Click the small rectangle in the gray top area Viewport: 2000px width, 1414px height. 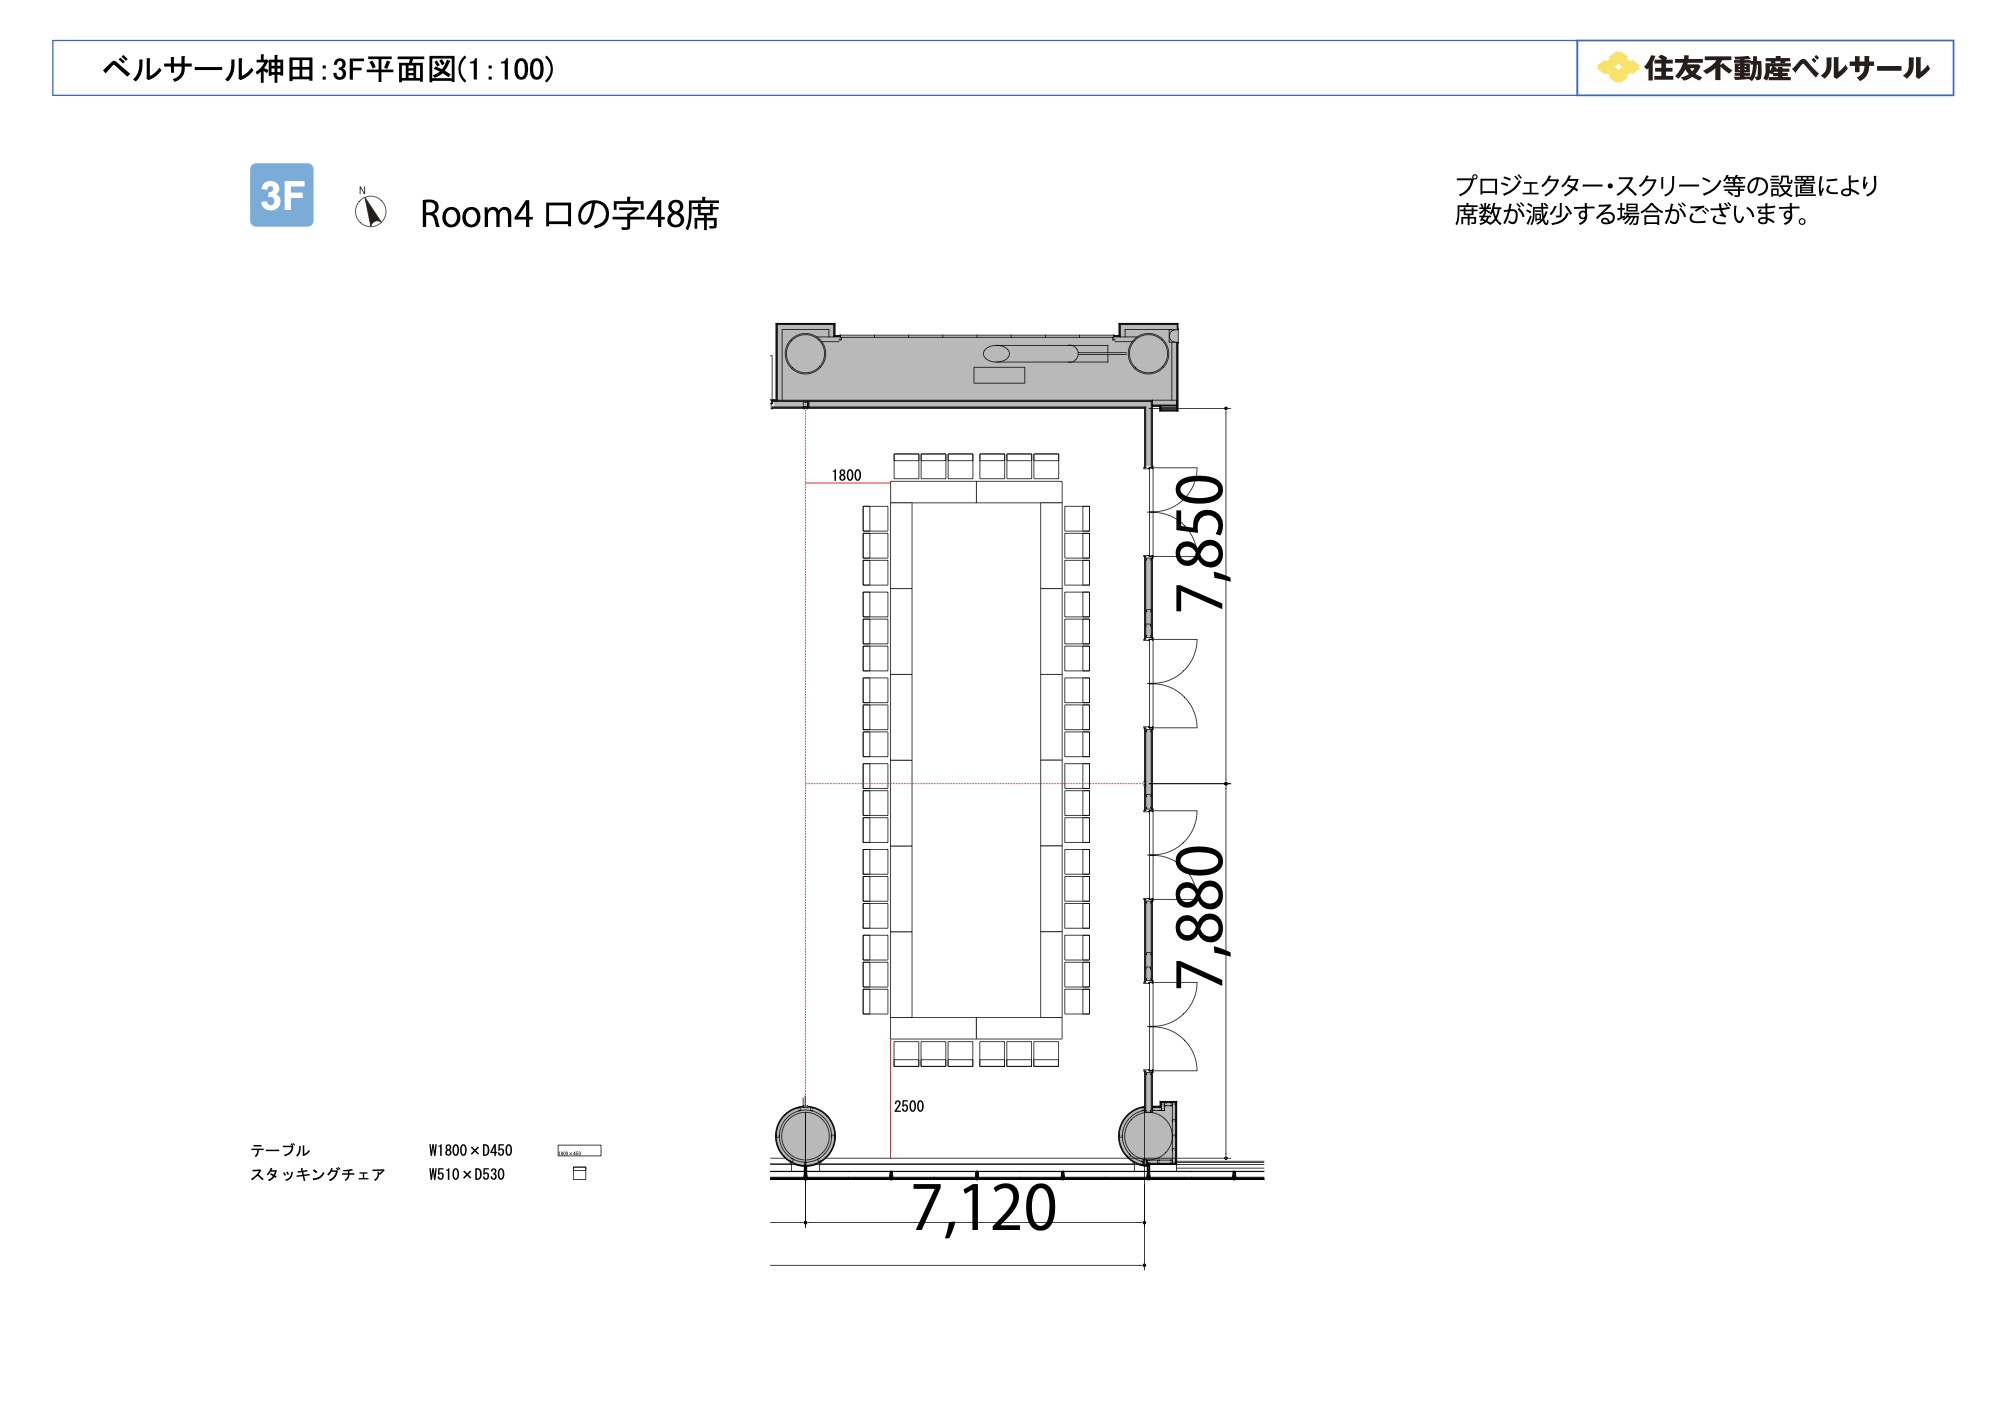pos(999,375)
